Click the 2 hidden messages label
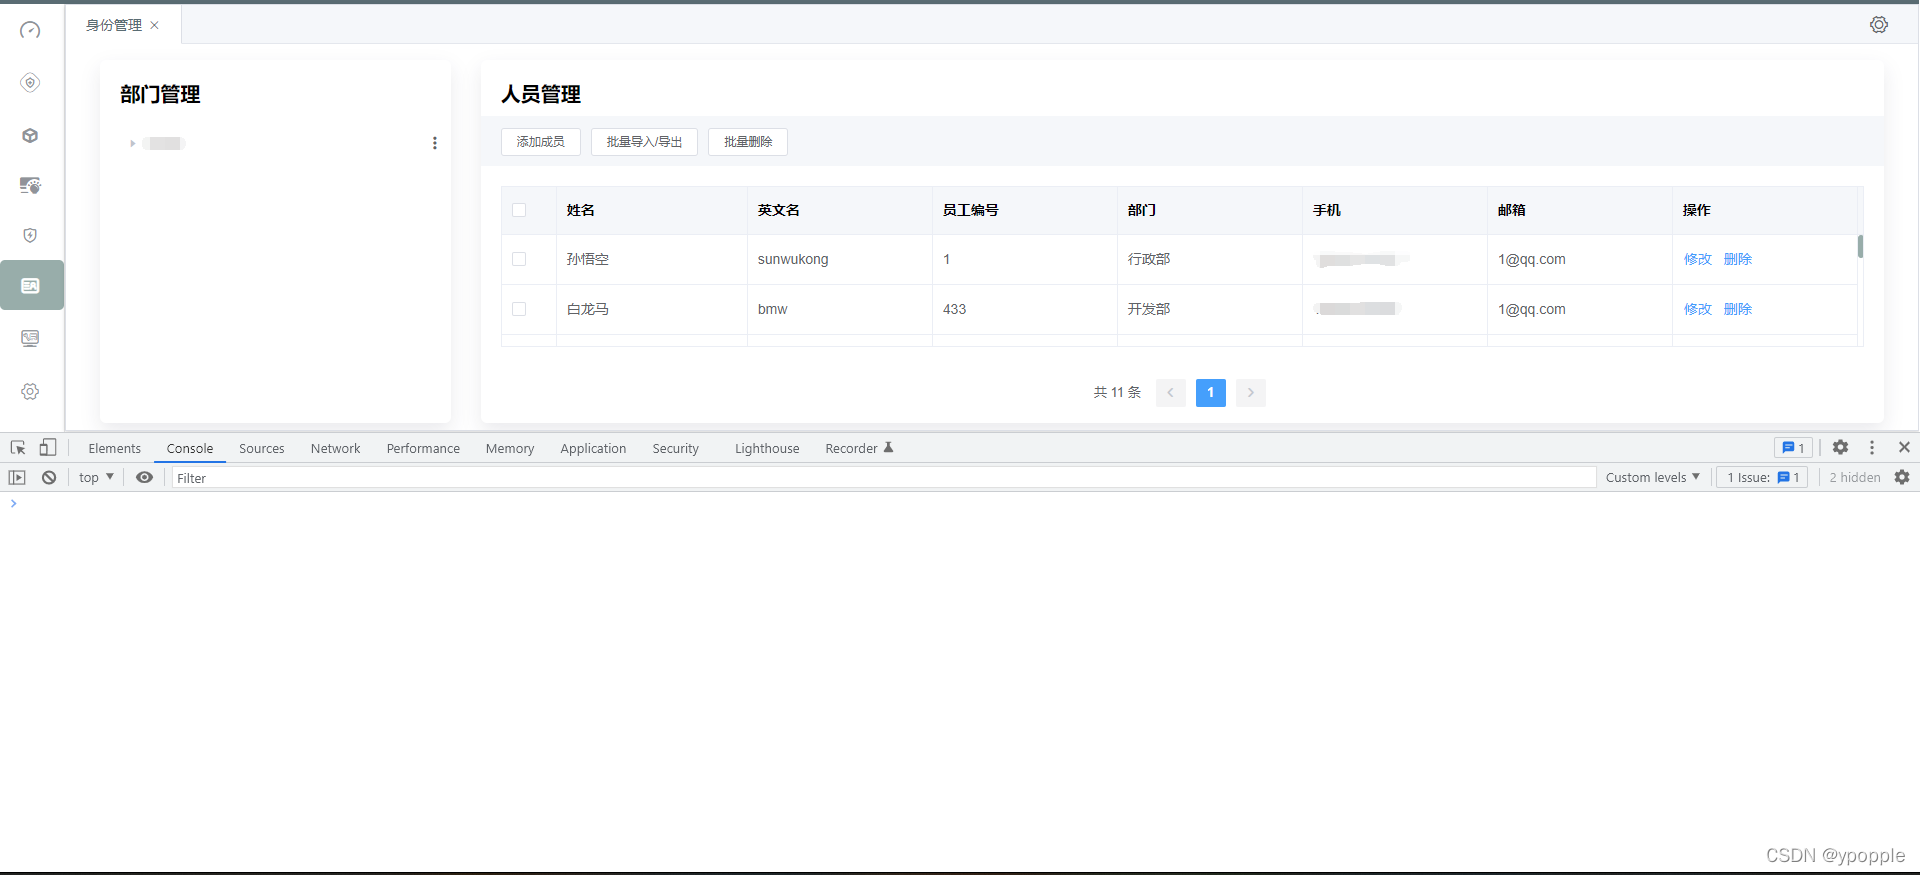 coord(1854,477)
